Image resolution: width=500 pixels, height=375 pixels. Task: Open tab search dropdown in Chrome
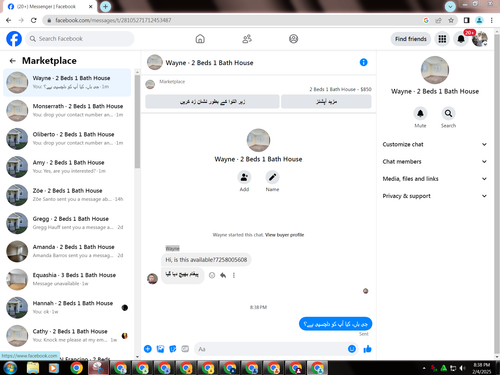pos(450,6)
